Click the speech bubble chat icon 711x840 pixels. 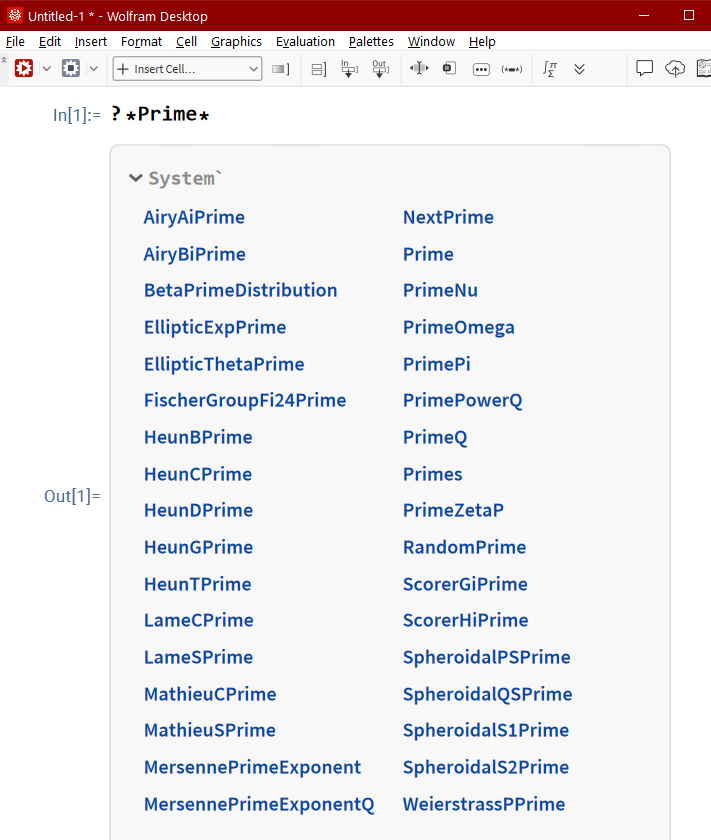645,69
